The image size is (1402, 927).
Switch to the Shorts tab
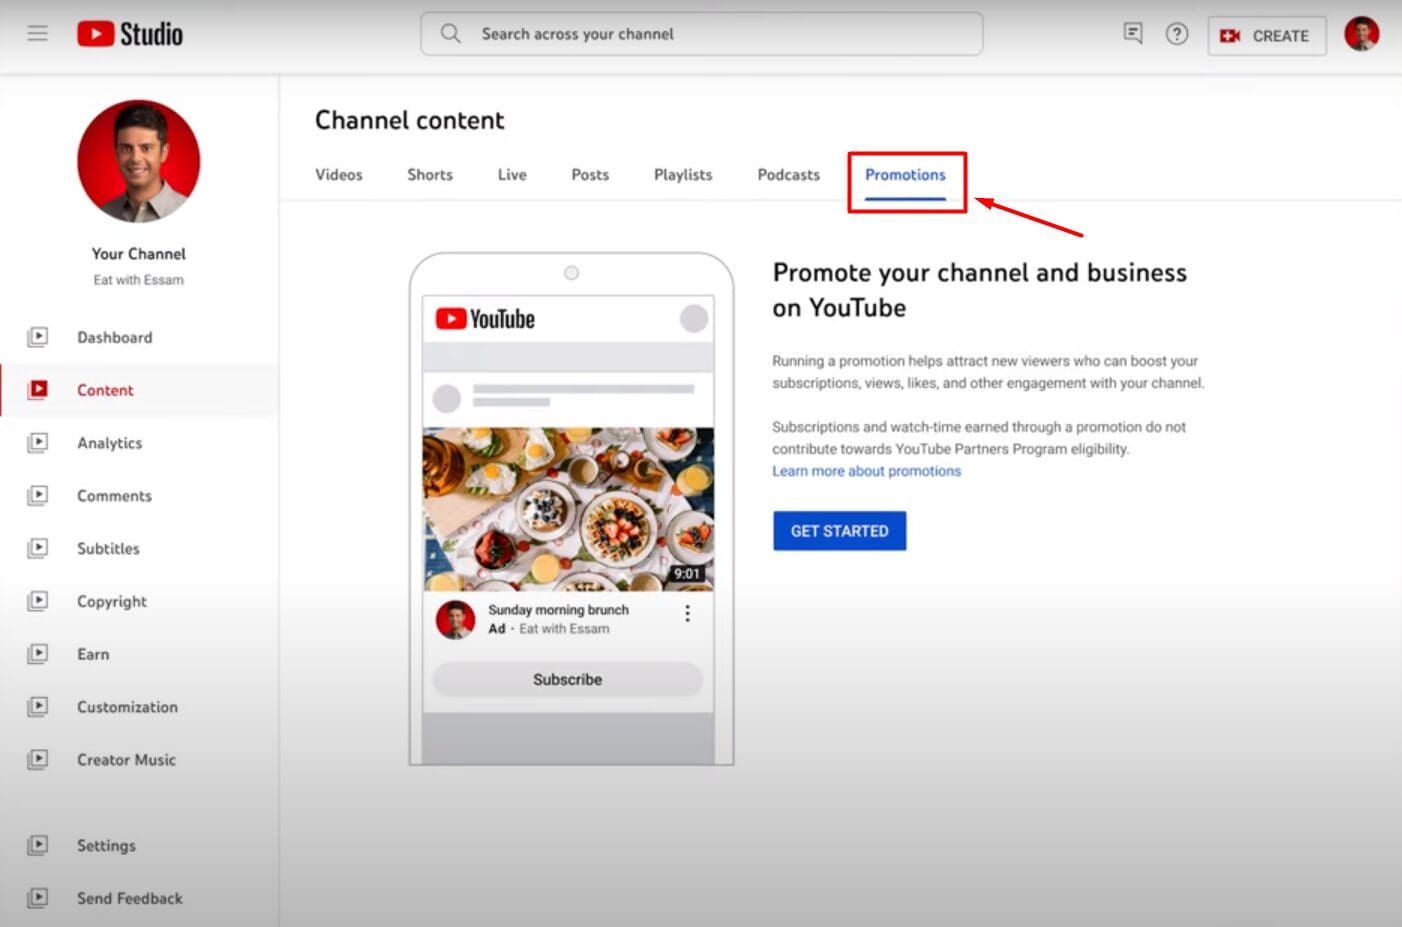[429, 174]
